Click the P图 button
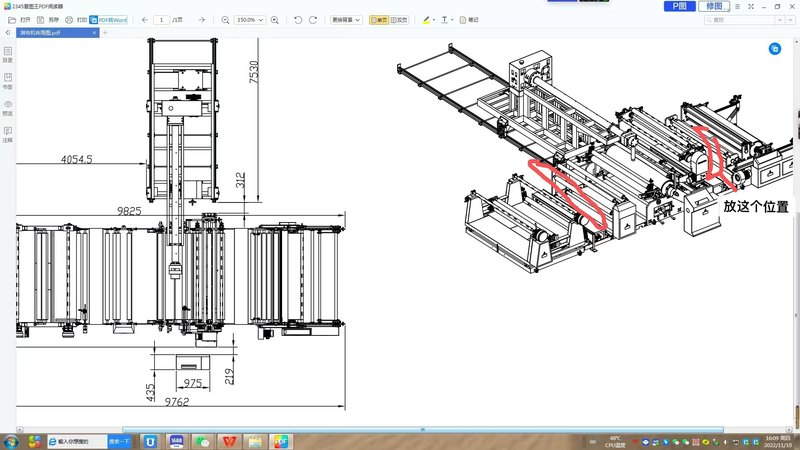The image size is (800, 450). 679,6
